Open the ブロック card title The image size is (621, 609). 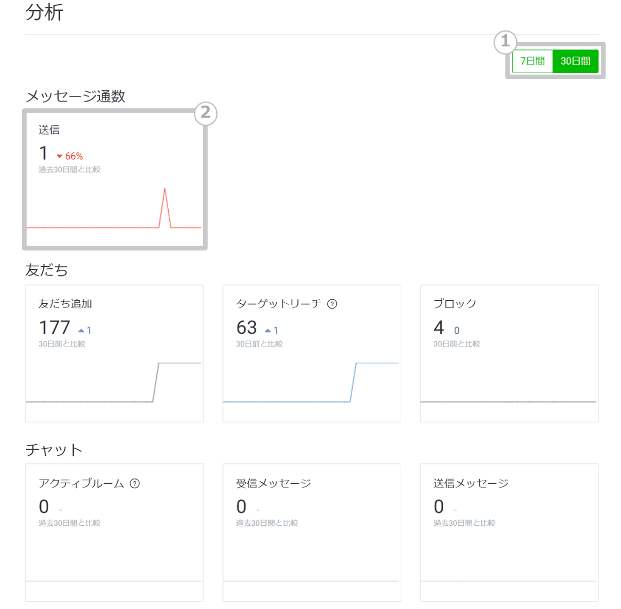[x=455, y=304]
